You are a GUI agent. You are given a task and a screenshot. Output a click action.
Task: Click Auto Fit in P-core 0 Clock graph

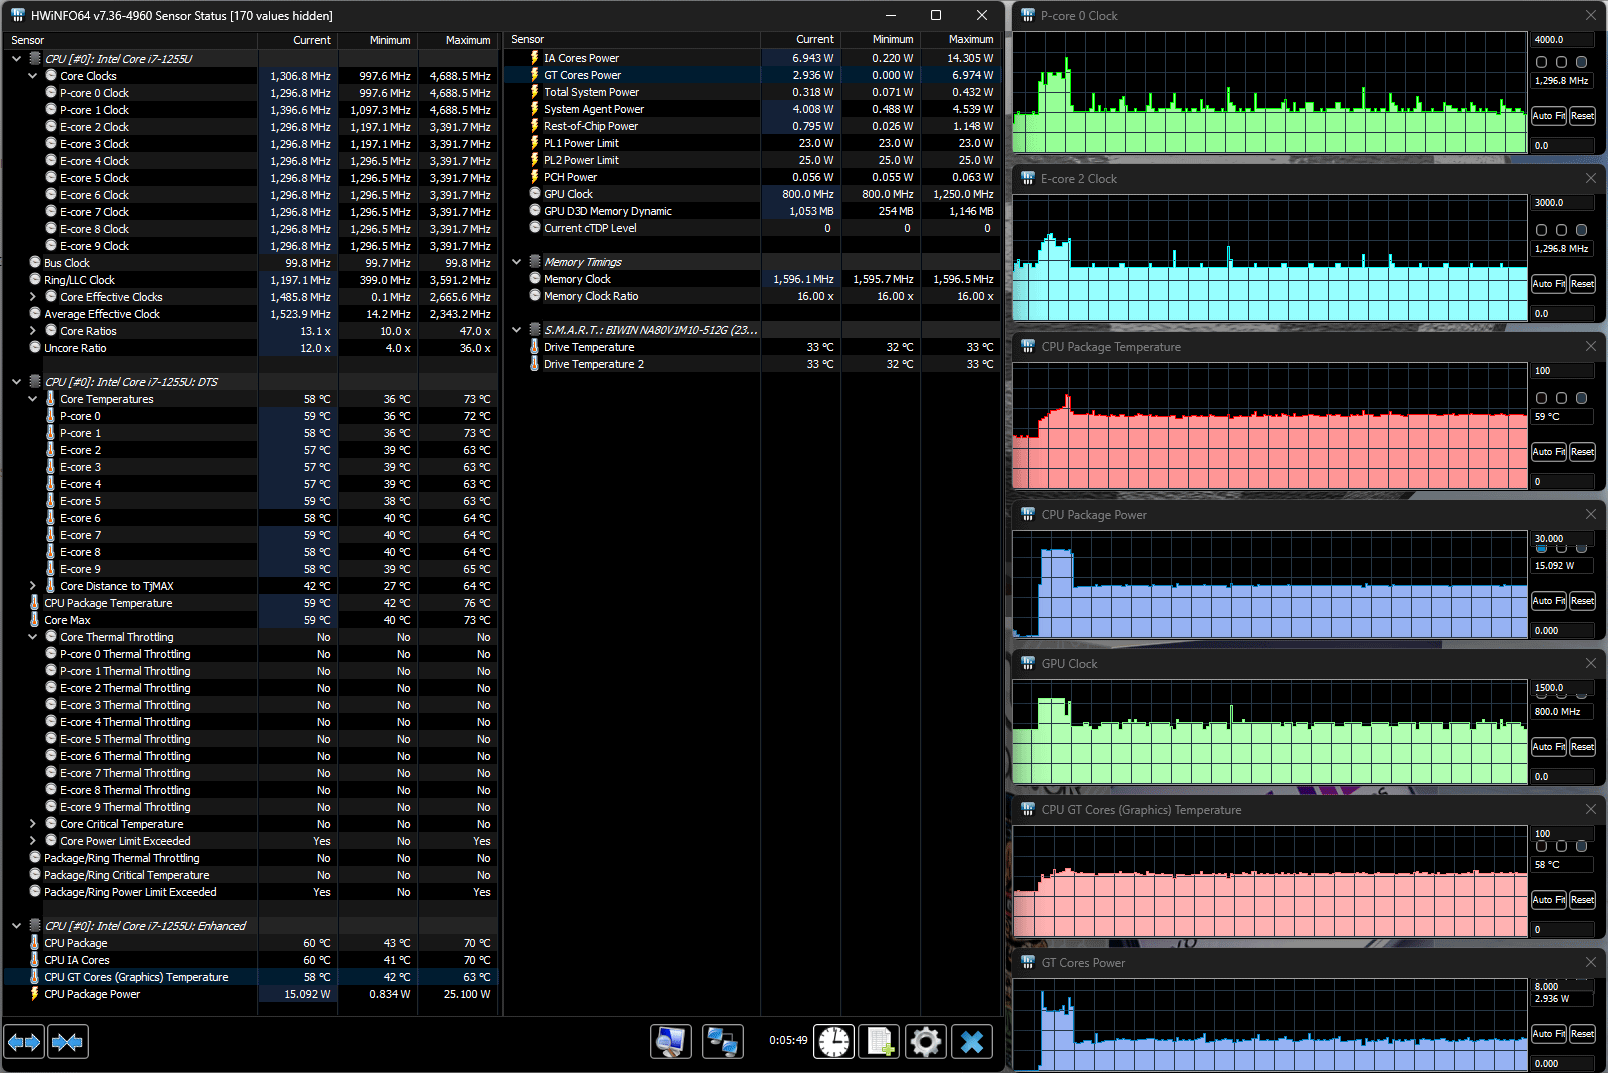[1549, 116]
